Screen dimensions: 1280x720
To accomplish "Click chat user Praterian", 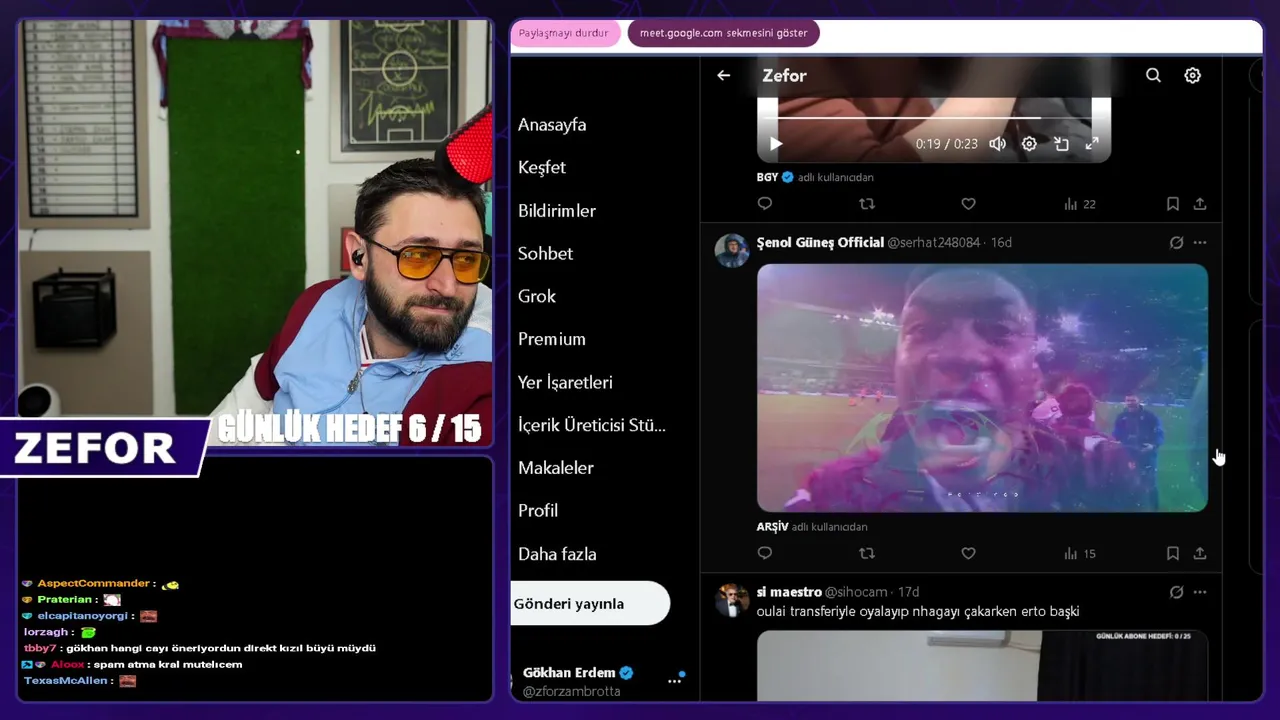I will click(x=65, y=599).
